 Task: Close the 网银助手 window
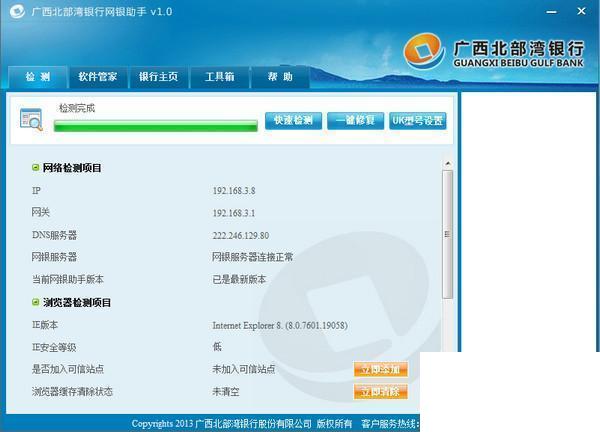pyautogui.click(x=581, y=11)
